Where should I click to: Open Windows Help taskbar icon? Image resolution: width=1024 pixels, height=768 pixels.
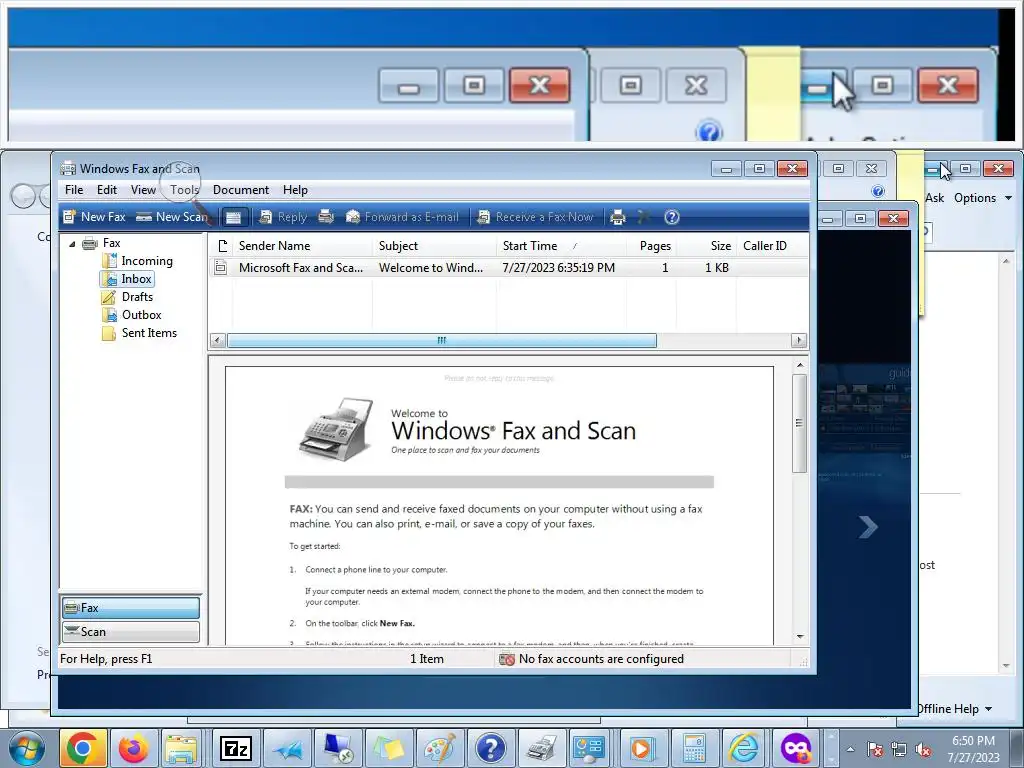pyautogui.click(x=490, y=748)
